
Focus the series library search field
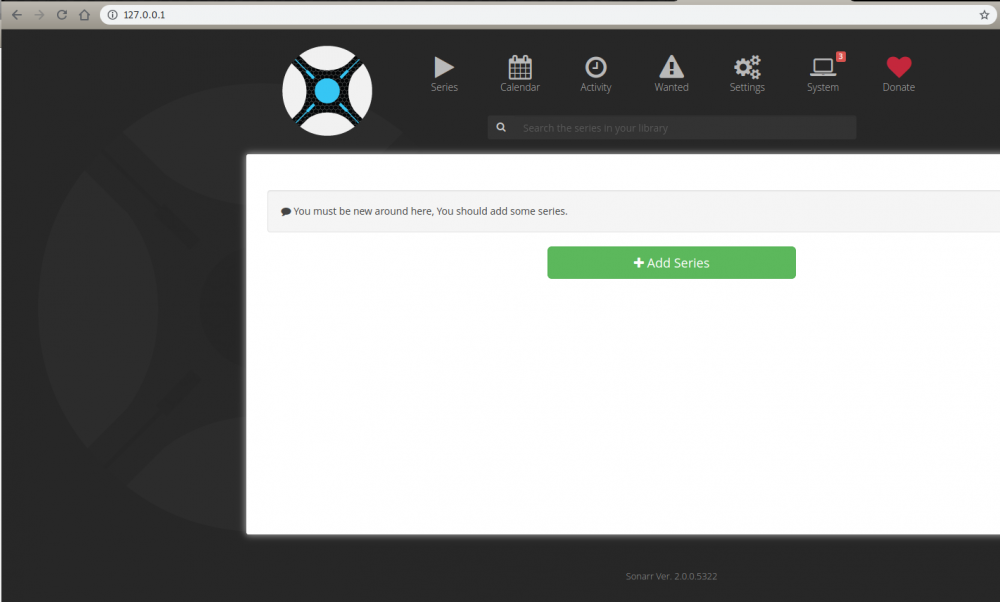[x=672, y=128]
